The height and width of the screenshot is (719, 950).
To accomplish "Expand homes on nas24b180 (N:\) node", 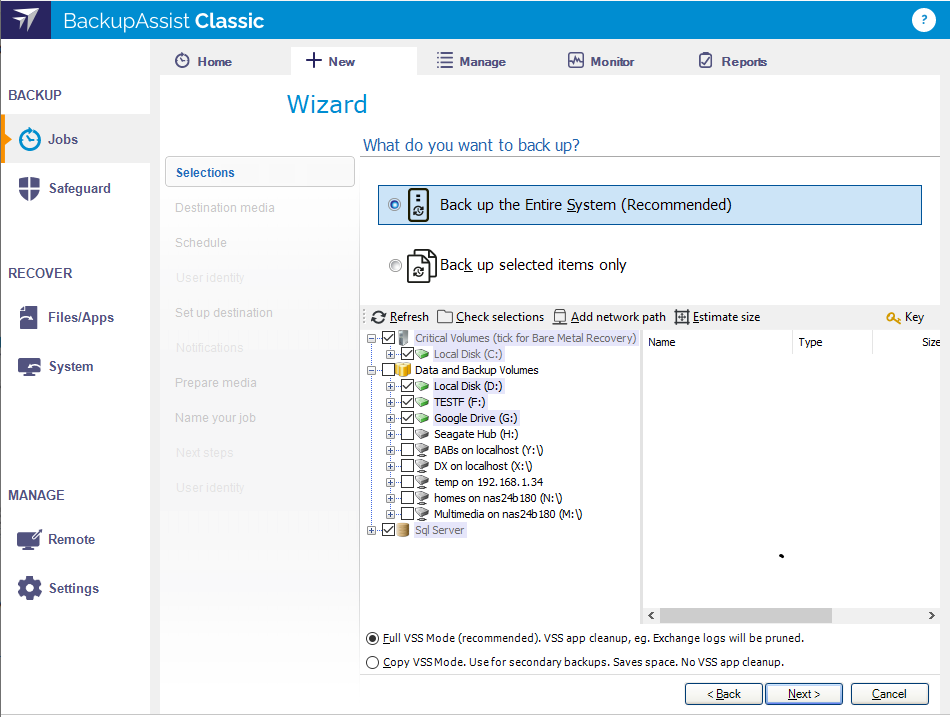I will click(x=390, y=499).
